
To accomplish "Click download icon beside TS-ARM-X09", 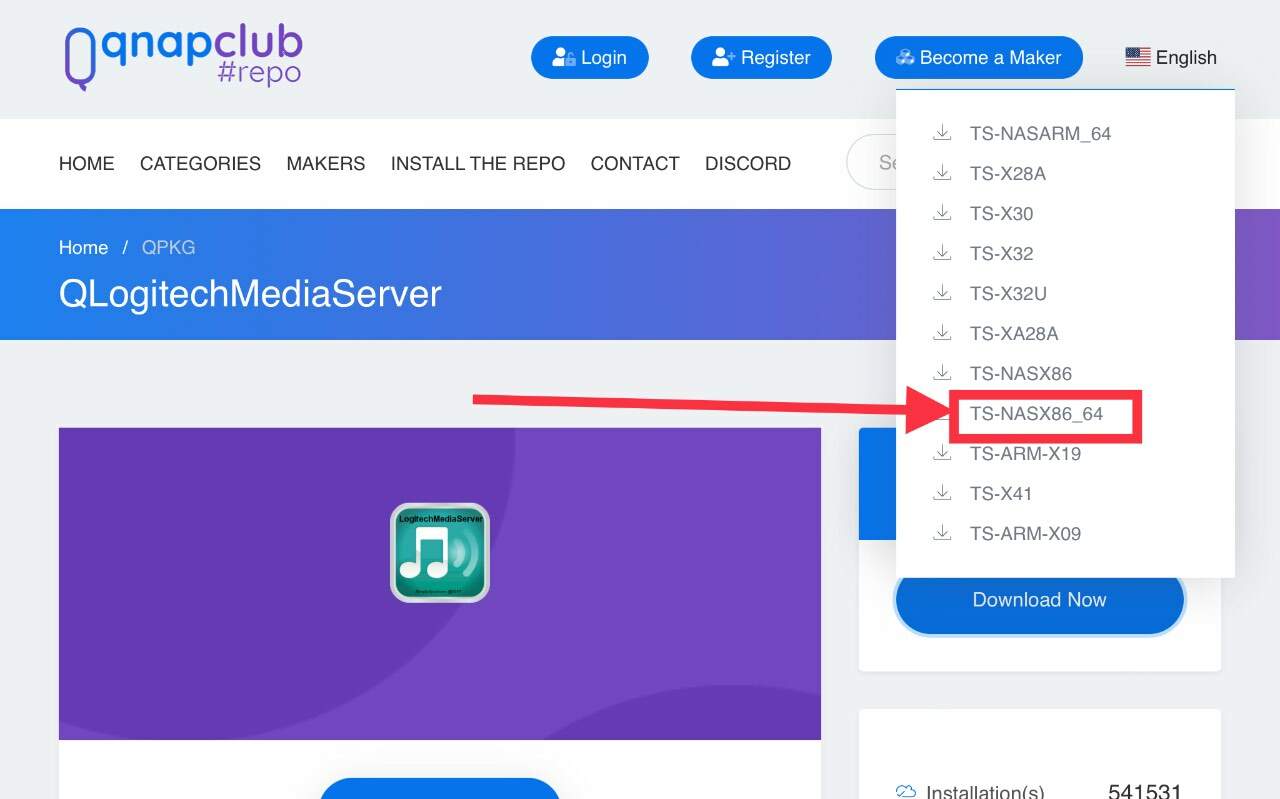I will point(942,533).
